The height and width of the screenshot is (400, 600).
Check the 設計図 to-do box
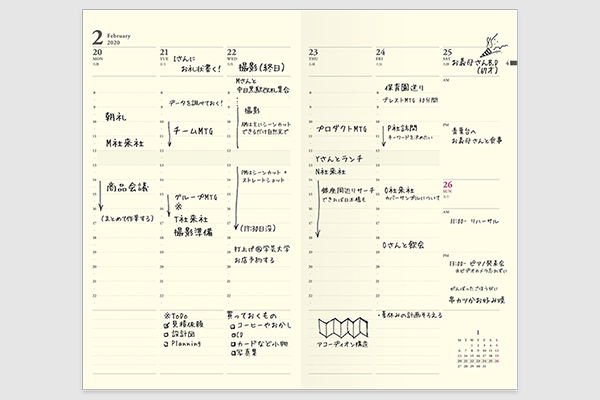pos(166,335)
